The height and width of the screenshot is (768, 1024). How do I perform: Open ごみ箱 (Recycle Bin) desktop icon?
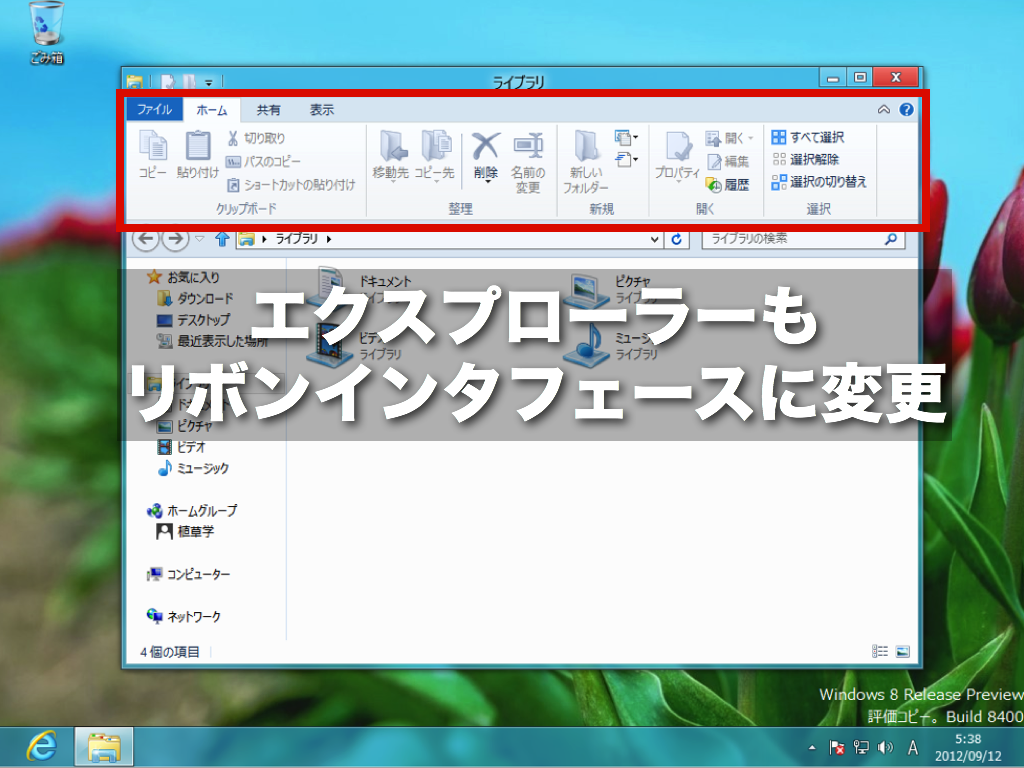(x=47, y=33)
